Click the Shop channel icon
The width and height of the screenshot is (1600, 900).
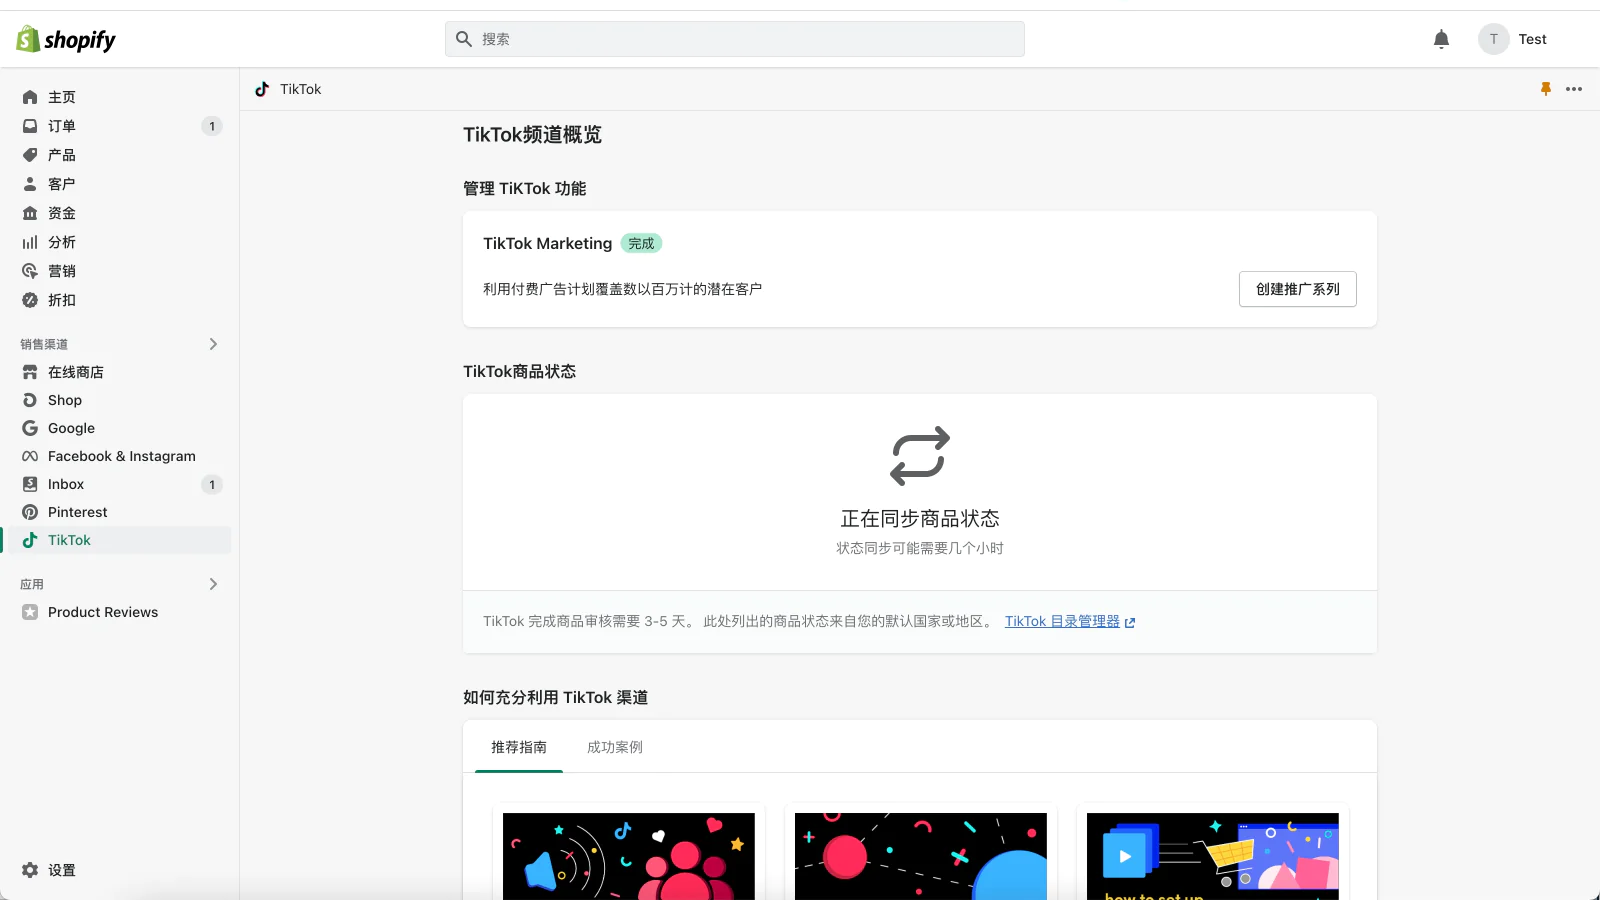pos(30,400)
